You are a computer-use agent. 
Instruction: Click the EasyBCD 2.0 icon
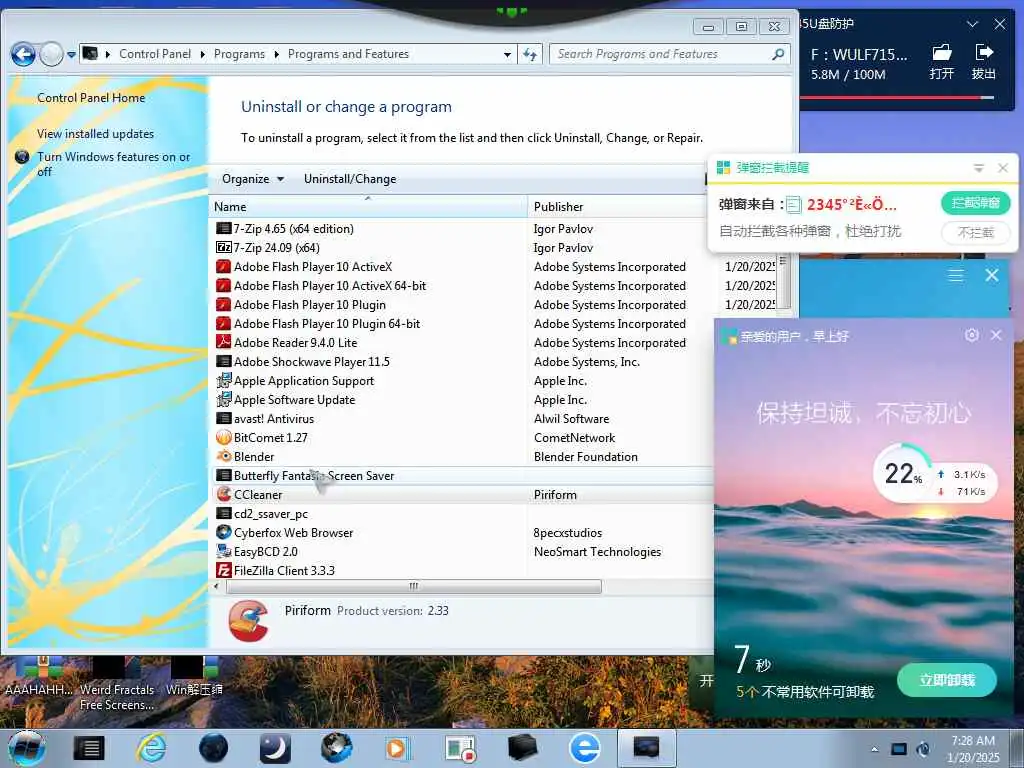point(223,551)
